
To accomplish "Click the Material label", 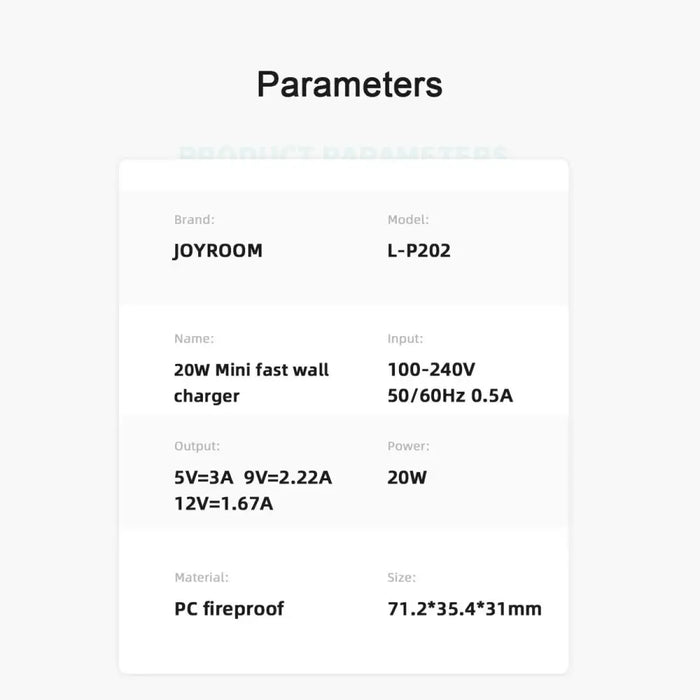I will click(x=201, y=577).
